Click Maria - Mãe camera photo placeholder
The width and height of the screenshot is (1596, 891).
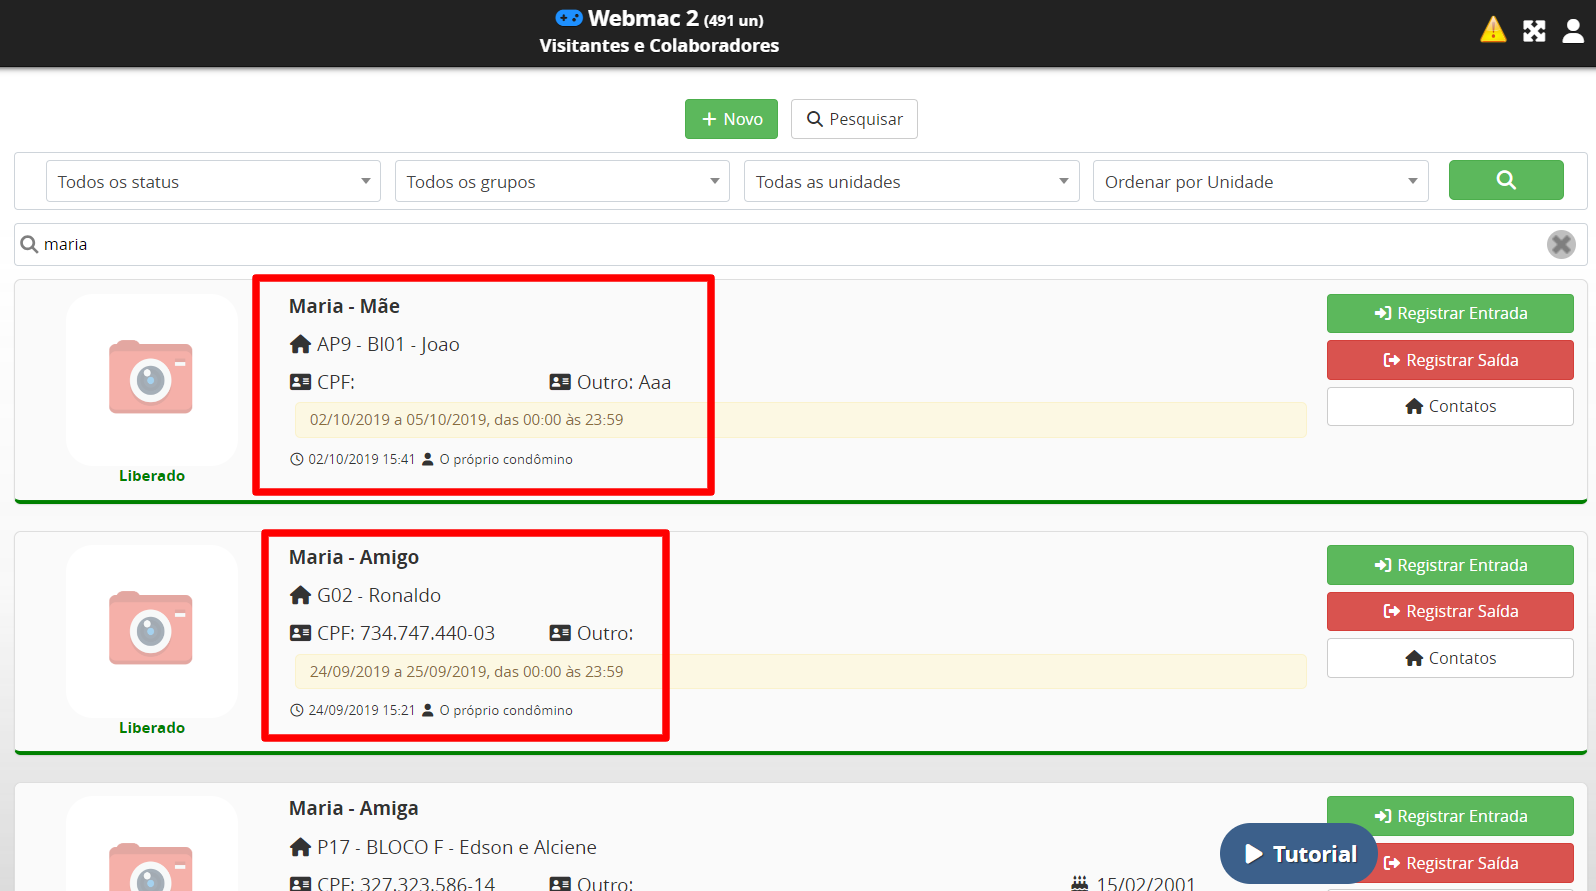(x=151, y=377)
